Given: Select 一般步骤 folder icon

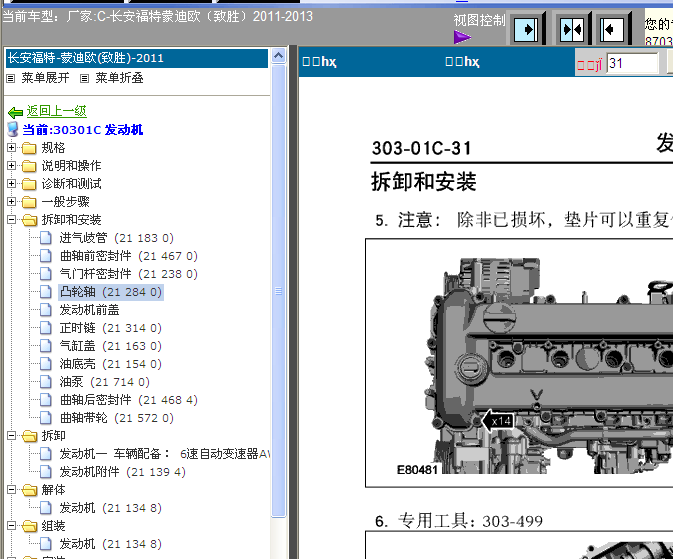Looking at the screenshot, I should [29, 202].
